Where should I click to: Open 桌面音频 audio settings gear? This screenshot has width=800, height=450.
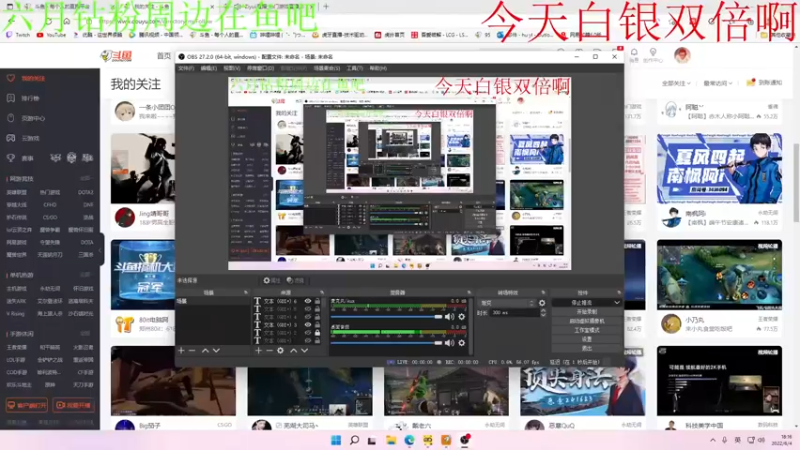point(462,343)
